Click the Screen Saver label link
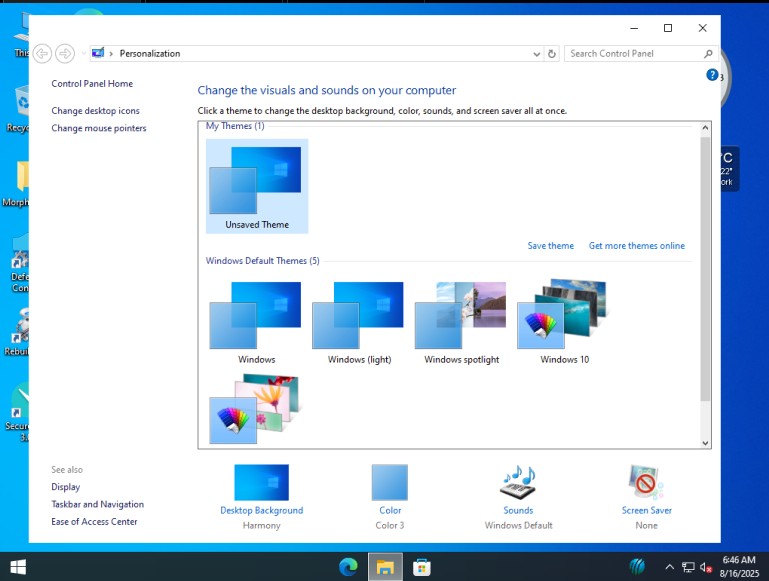The height and width of the screenshot is (581, 769). [x=646, y=510]
